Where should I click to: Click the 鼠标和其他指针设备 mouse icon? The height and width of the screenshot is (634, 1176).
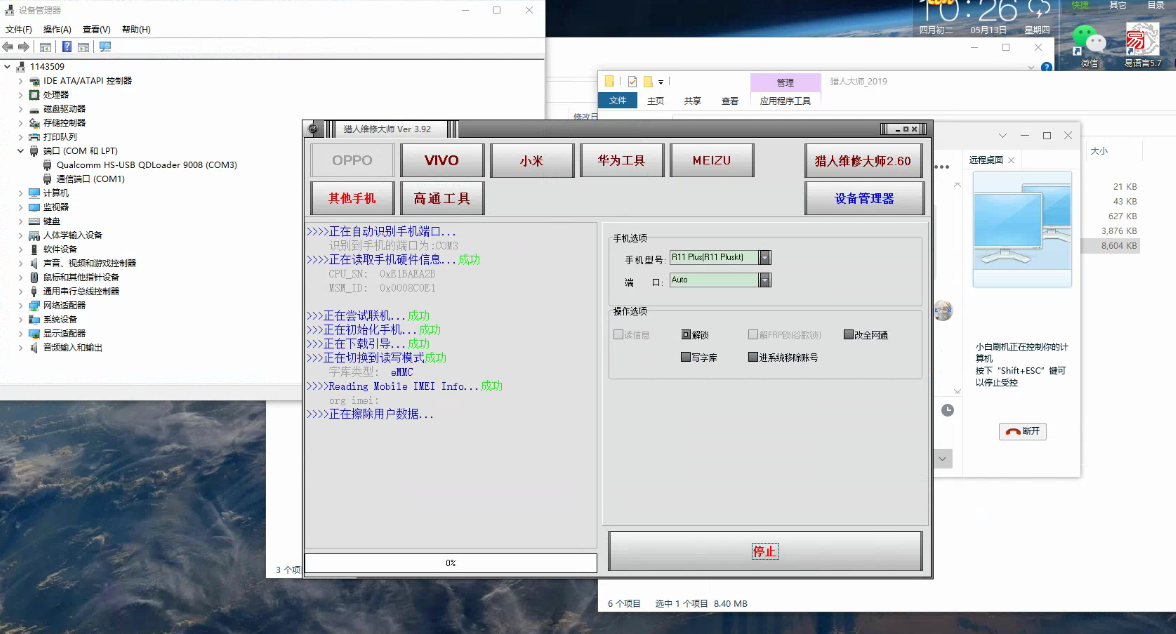point(34,278)
